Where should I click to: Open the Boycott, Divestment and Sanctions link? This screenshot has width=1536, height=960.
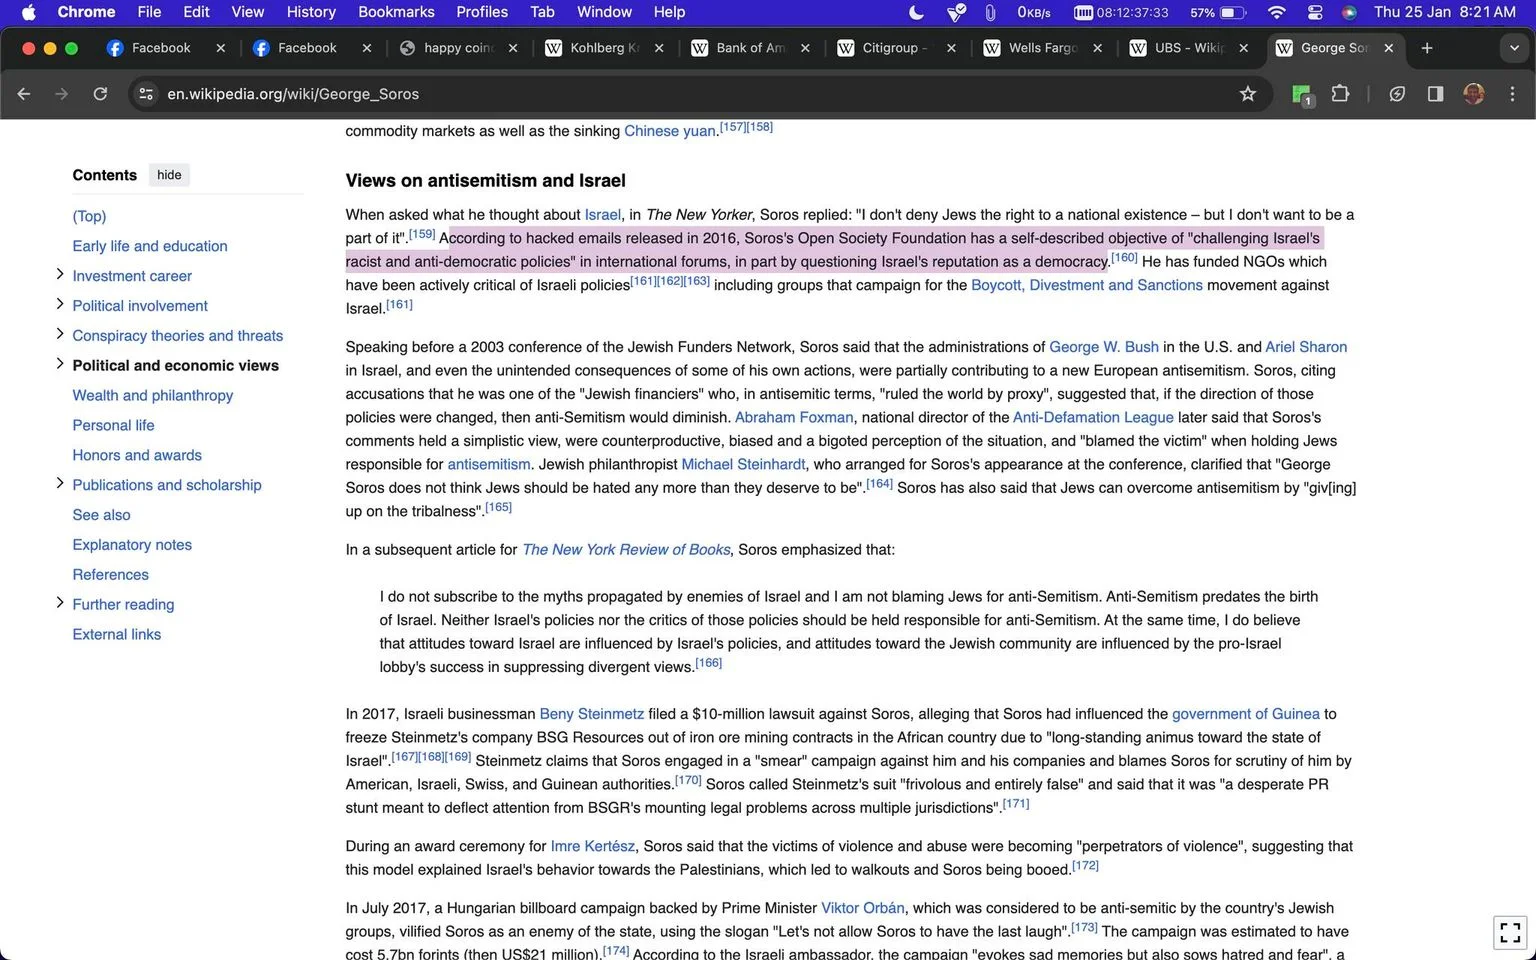click(1087, 285)
